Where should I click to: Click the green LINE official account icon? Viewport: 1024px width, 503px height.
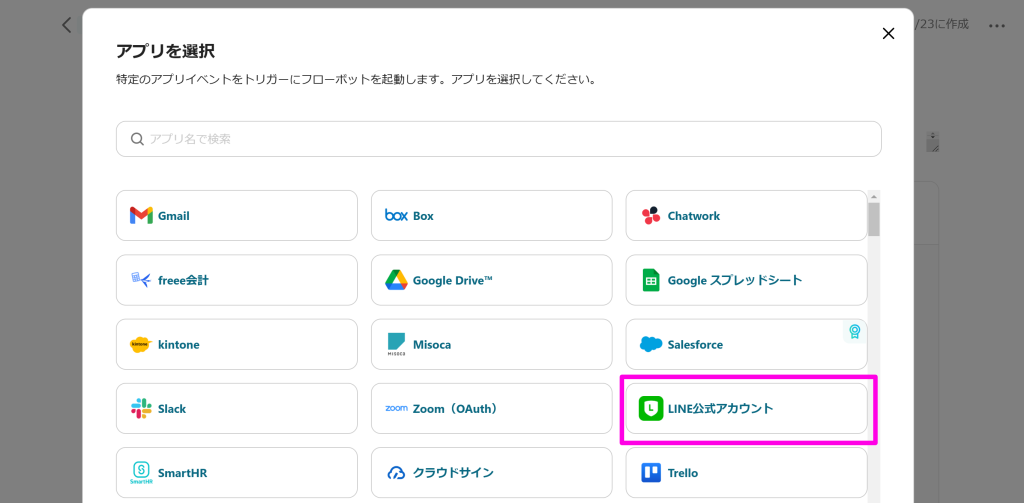(x=650, y=409)
